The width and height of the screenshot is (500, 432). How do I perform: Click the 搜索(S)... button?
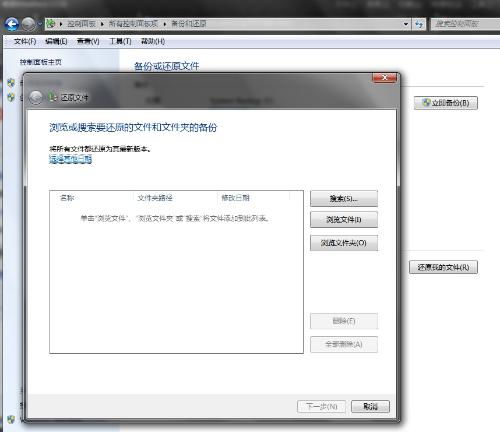point(344,199)
